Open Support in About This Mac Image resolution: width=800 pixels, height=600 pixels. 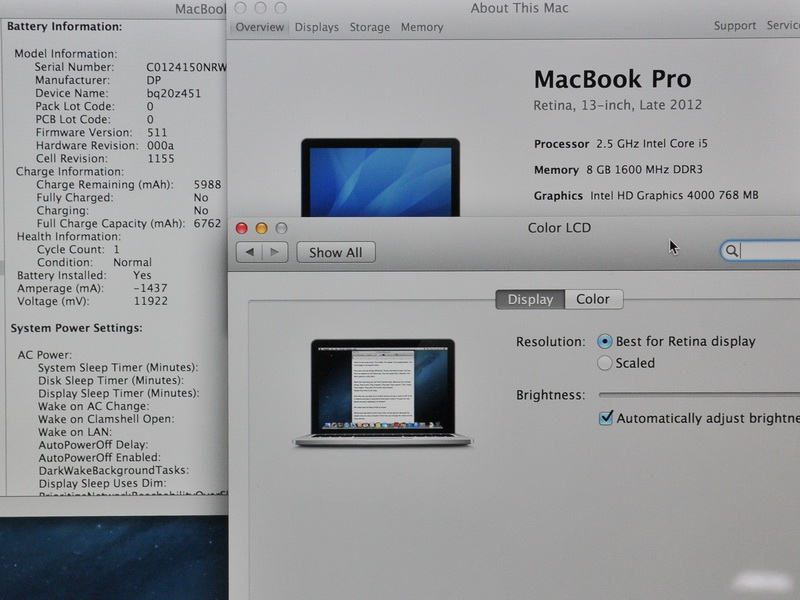(x=735, y=26)
